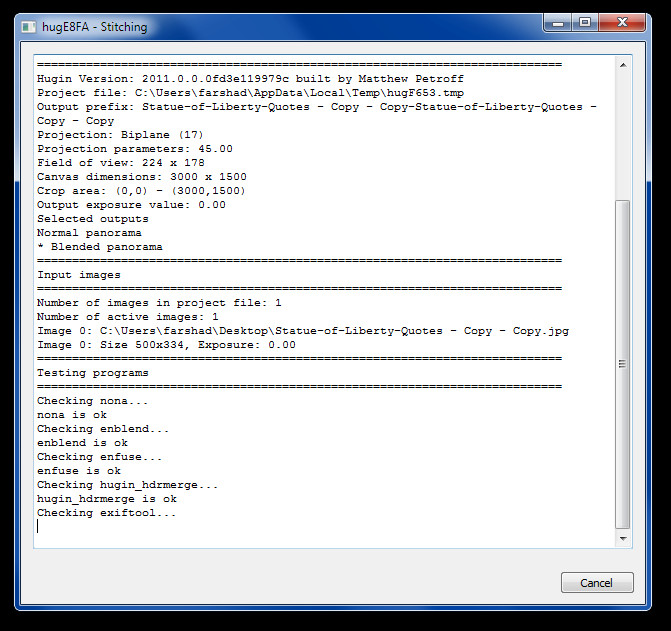Click 'Number of active images: 1' line
Image resolution: width=671 pixels, height=631 pixels.
pos(128,317)
